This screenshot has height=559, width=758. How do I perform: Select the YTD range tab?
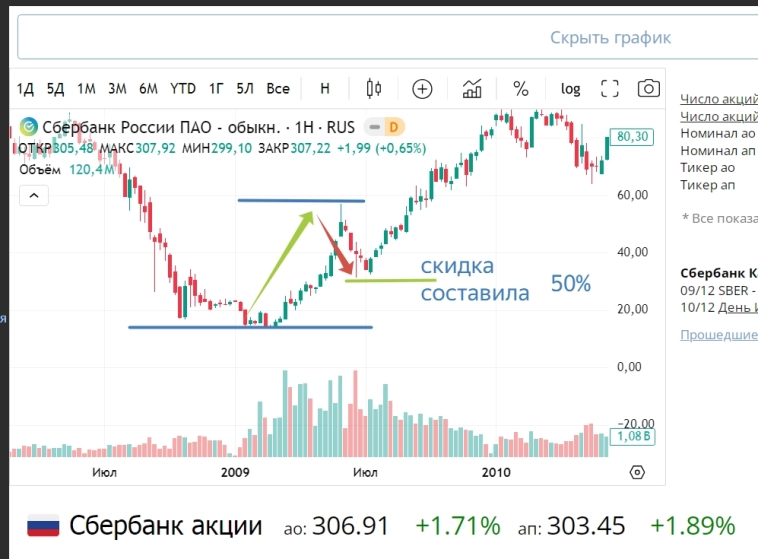pos(183,88)
